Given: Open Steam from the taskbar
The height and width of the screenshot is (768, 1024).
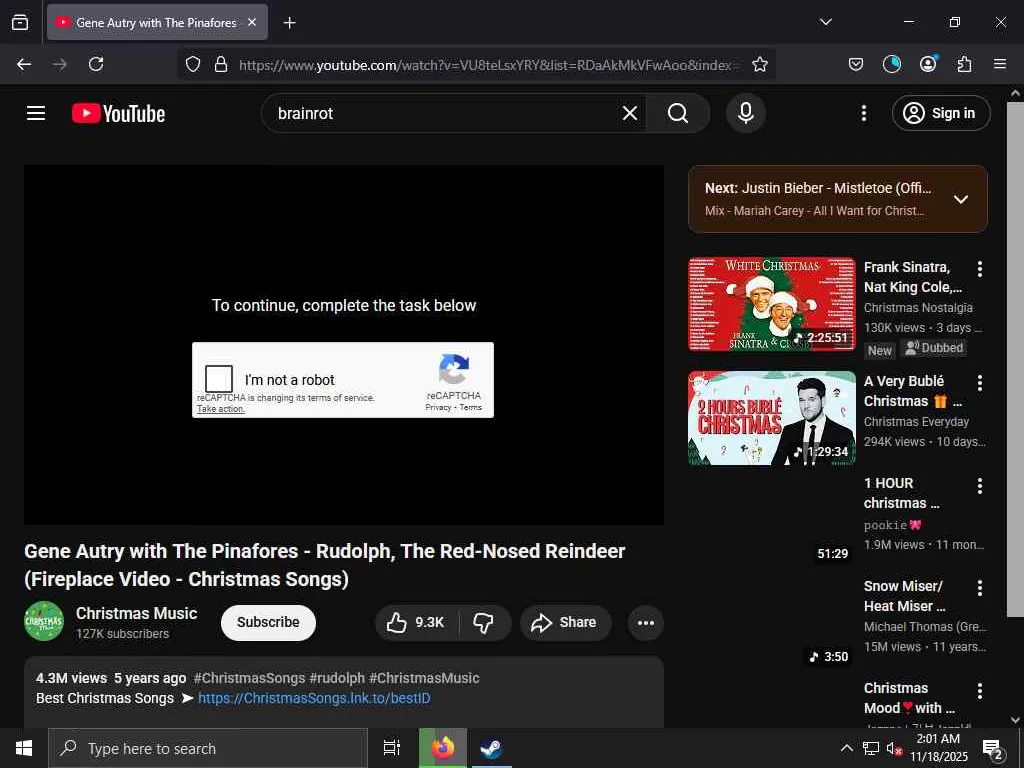Looking at the screenshot, I should tap(490, 748).
